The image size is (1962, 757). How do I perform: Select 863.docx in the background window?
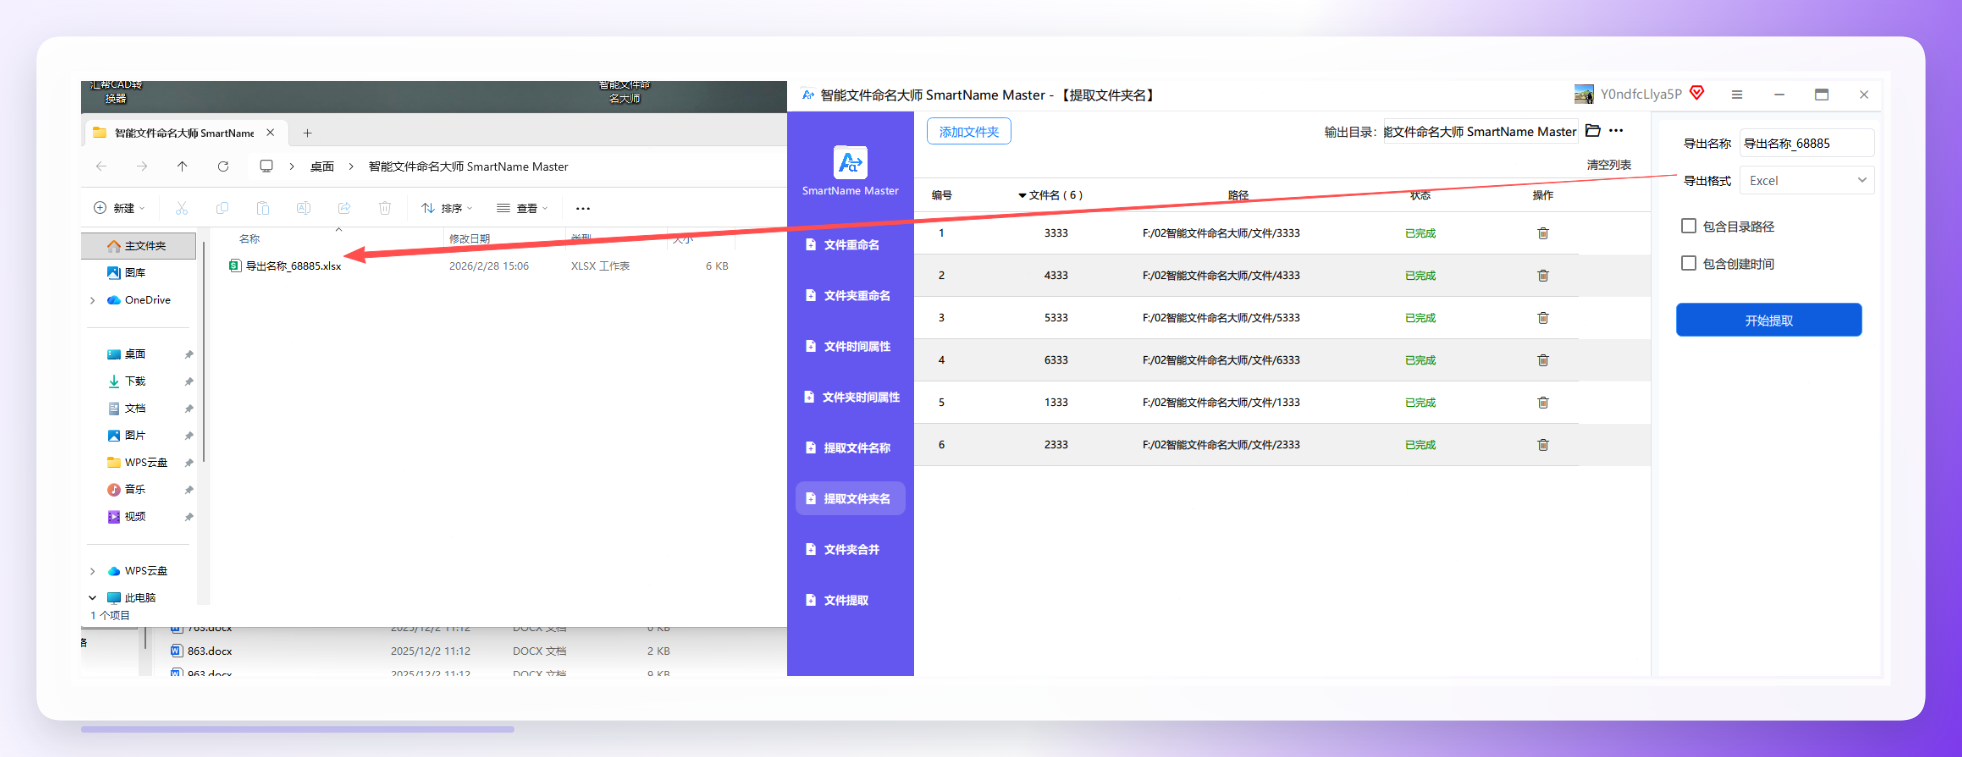tap(201, 651)
